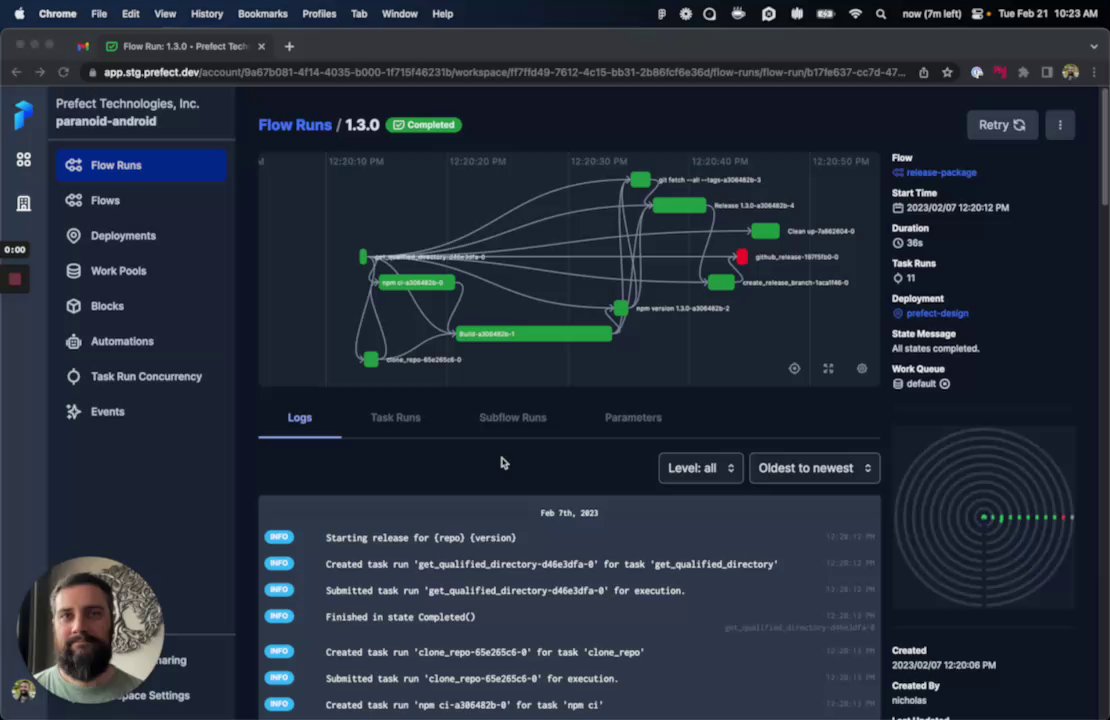
Task: Select the npm ci-a306482b-0 task node
Action: point(416,282)
